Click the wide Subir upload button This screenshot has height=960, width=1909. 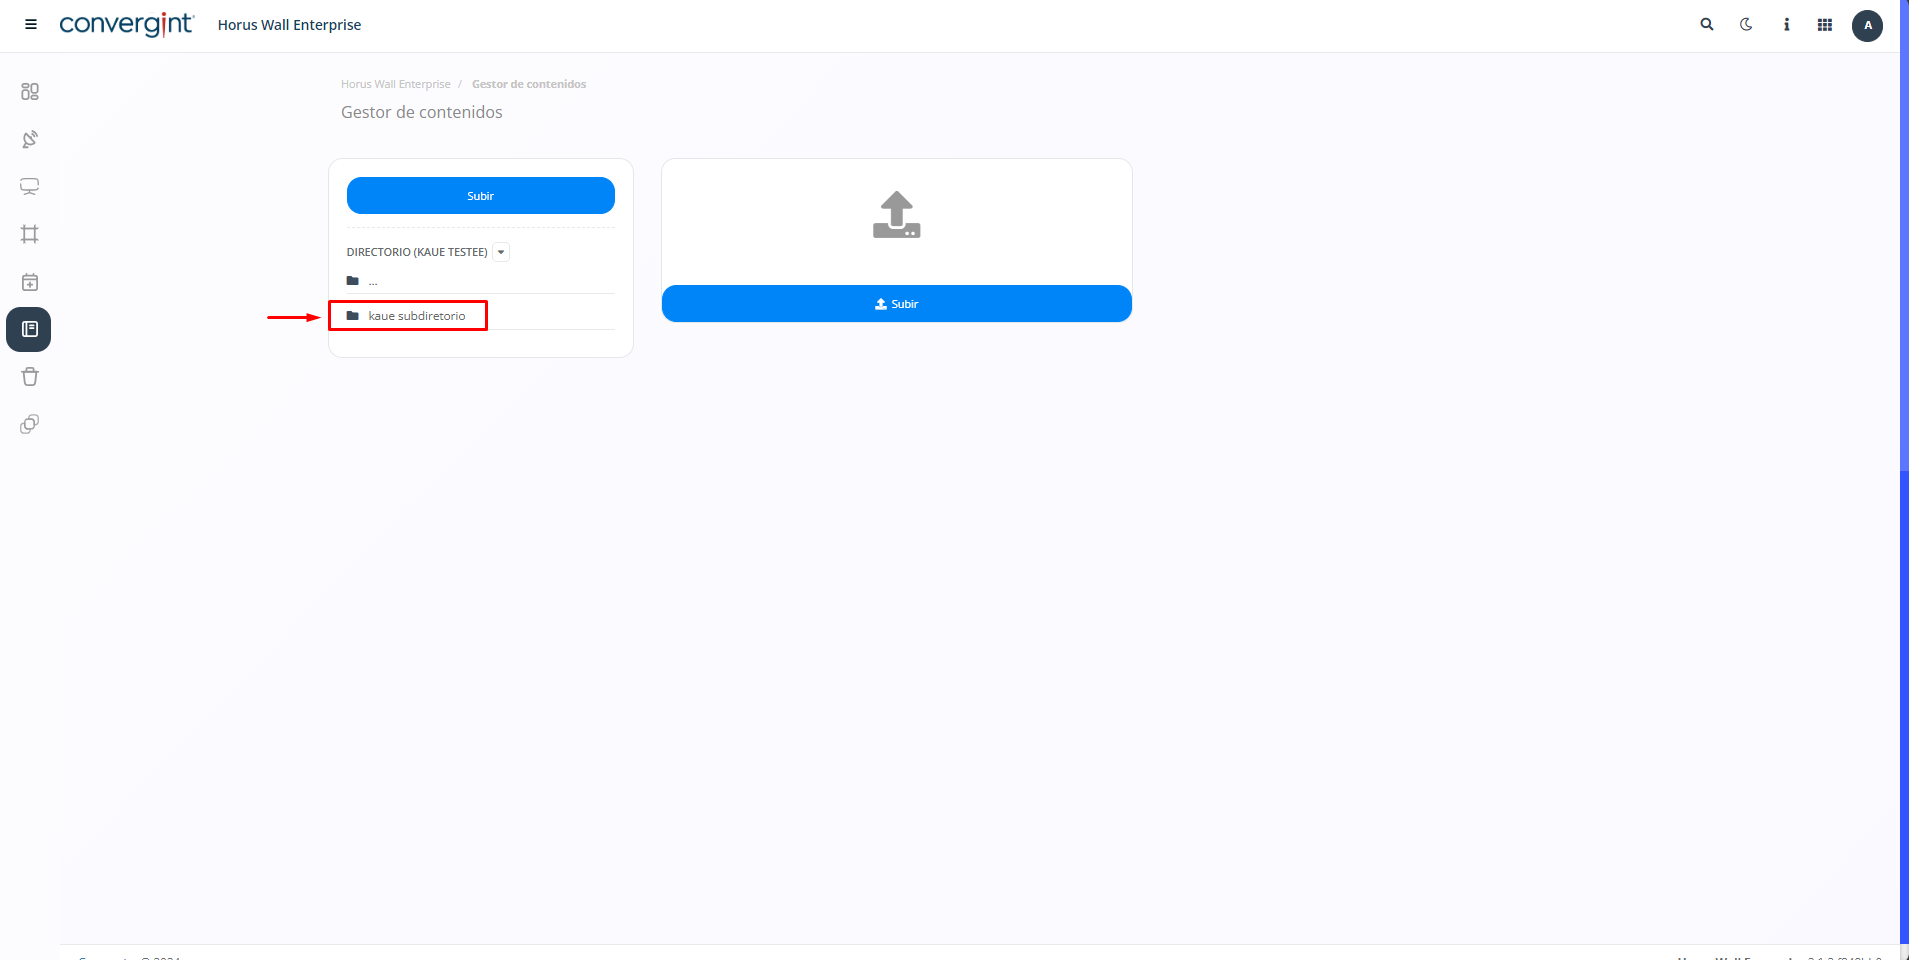897,304
